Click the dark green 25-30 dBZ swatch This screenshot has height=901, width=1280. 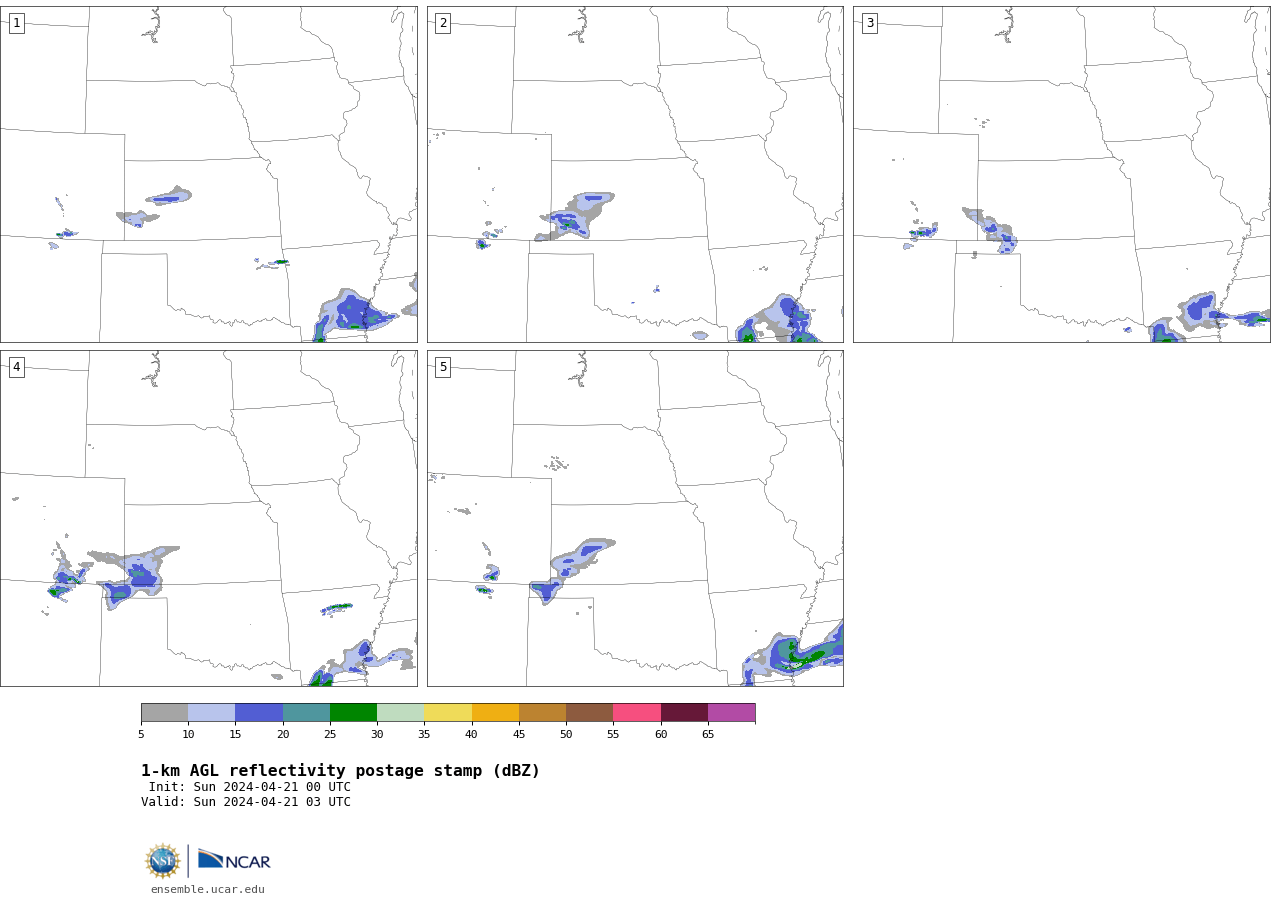(x=353, y=712)
